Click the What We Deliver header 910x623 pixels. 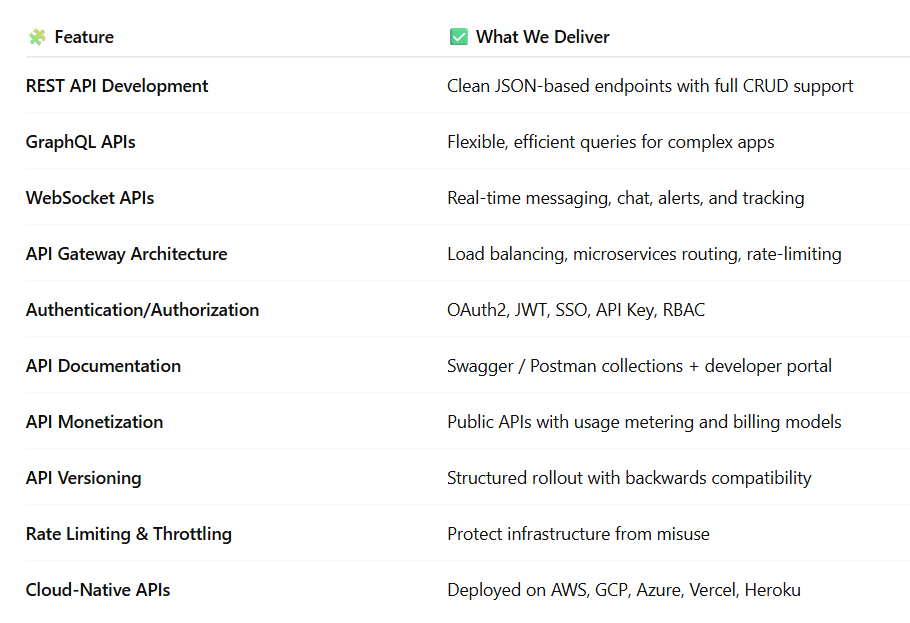pos(542,37)
